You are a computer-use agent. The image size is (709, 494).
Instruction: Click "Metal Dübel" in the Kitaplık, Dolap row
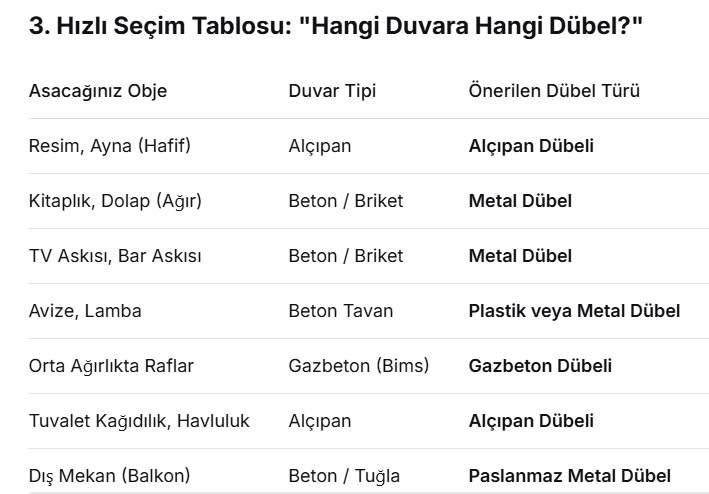coord(520,201)
